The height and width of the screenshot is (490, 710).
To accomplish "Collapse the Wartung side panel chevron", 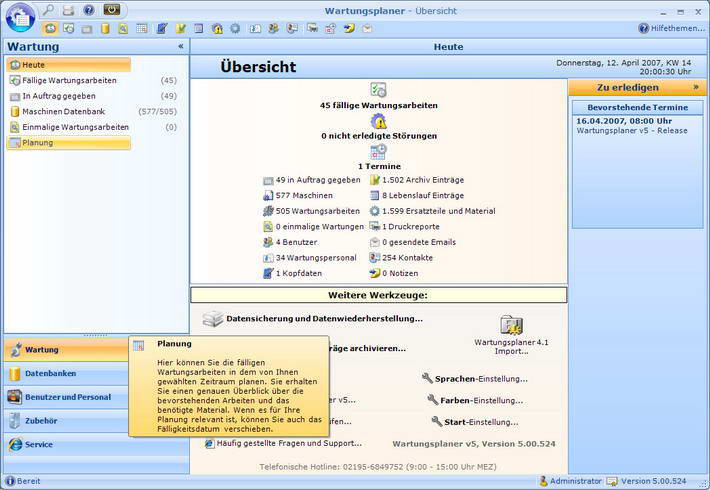I will click(181, 46).
